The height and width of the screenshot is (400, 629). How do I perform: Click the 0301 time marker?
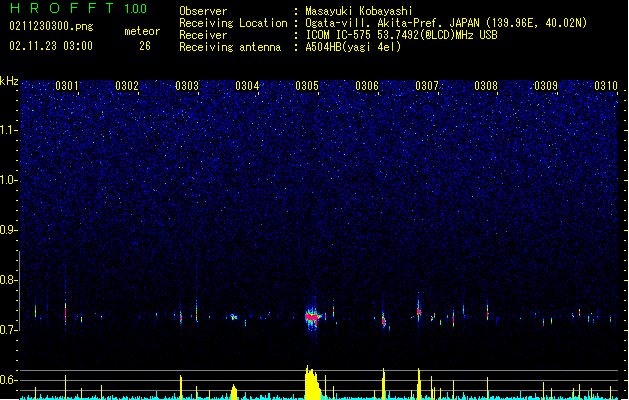click(67, 85)
